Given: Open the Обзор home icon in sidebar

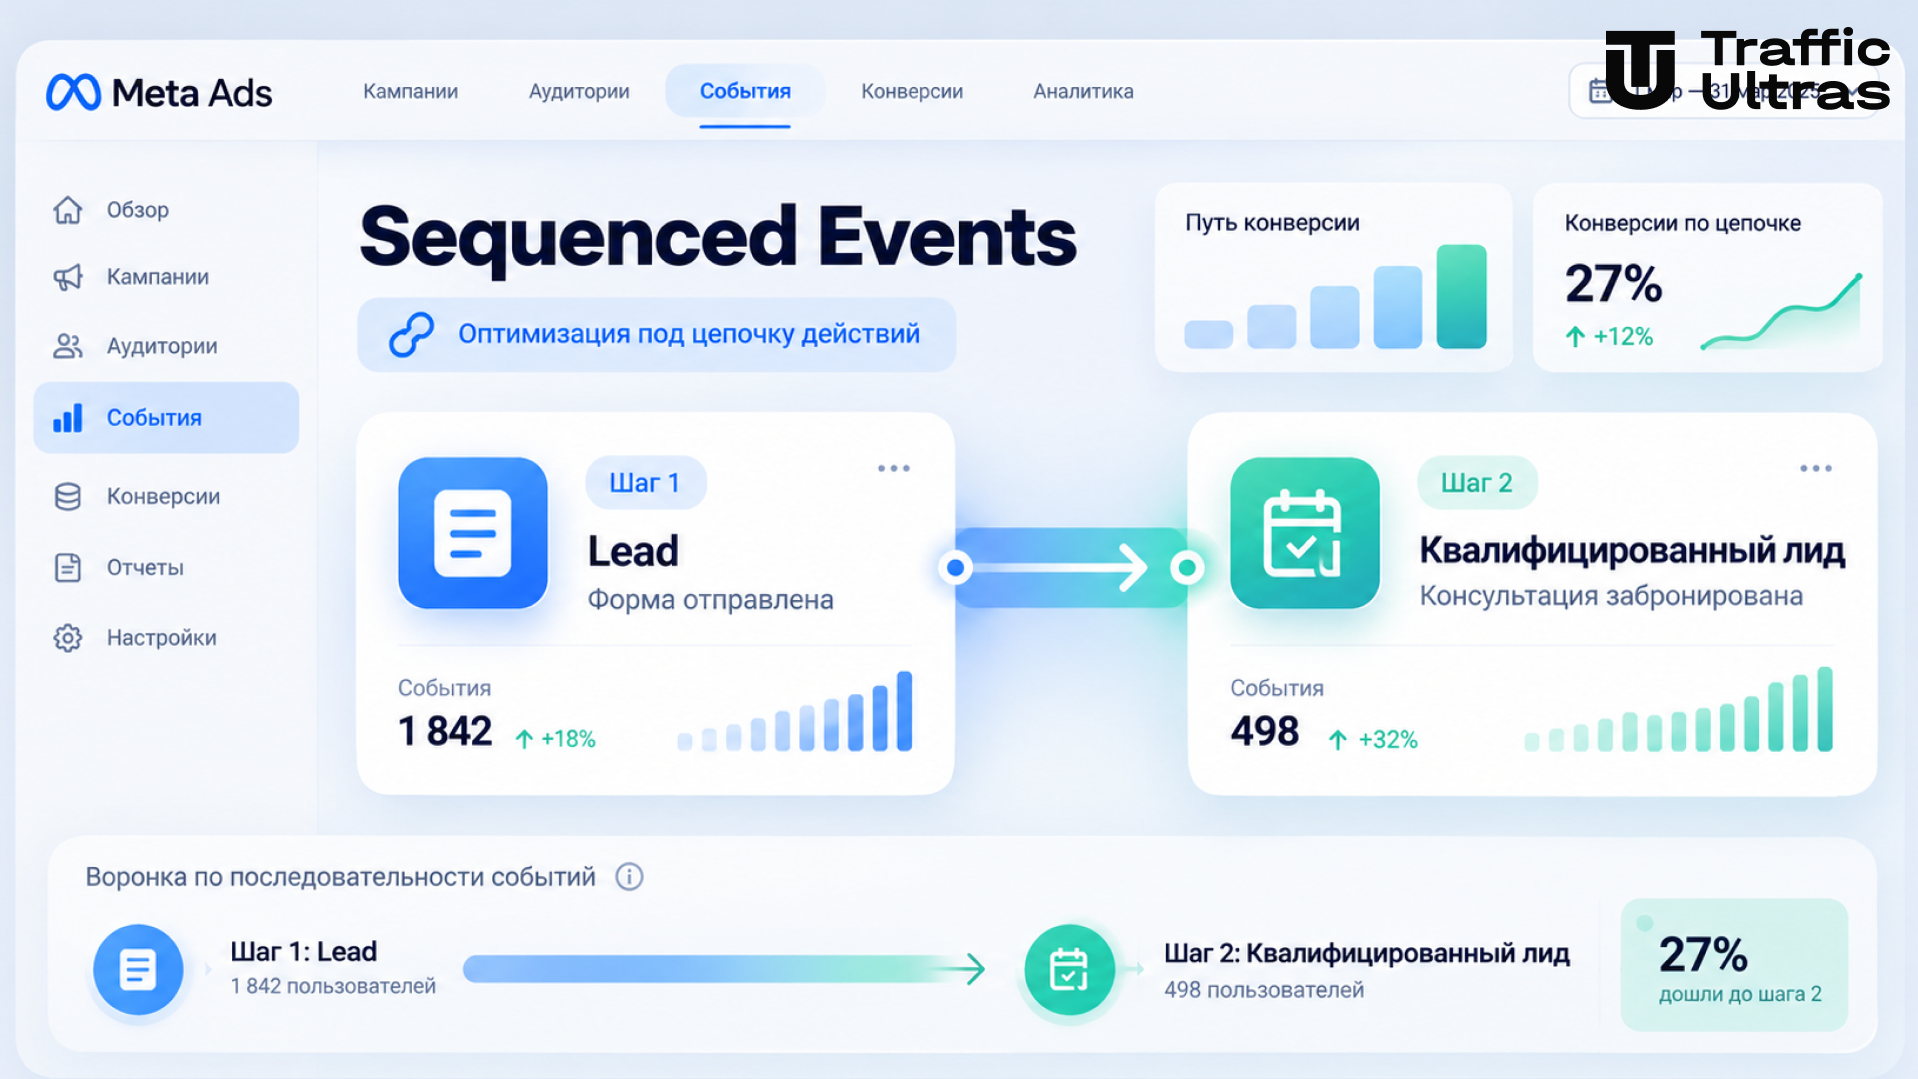Looking at the screenshot, I should pos(67,210).
